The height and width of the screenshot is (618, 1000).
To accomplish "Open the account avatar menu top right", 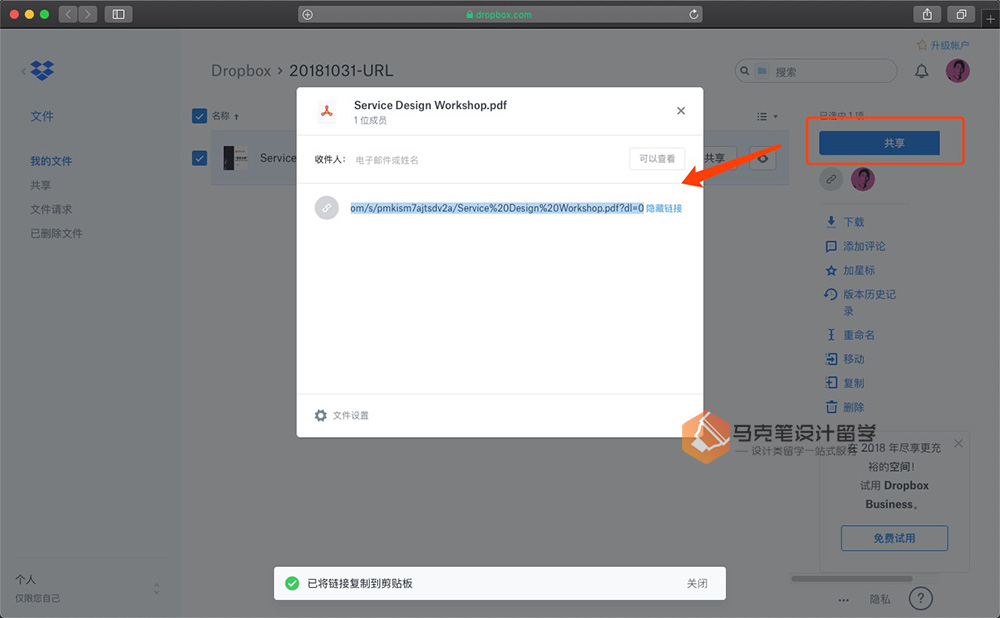I will click(x=957, y=71).
